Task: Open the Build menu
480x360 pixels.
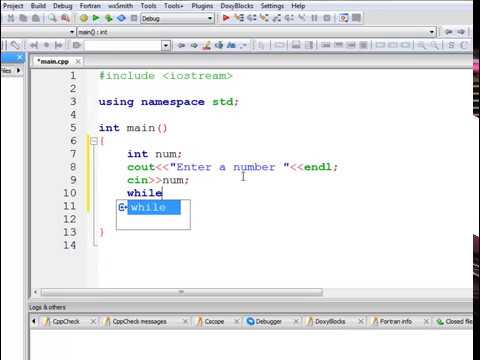Action: coord(38,6)
